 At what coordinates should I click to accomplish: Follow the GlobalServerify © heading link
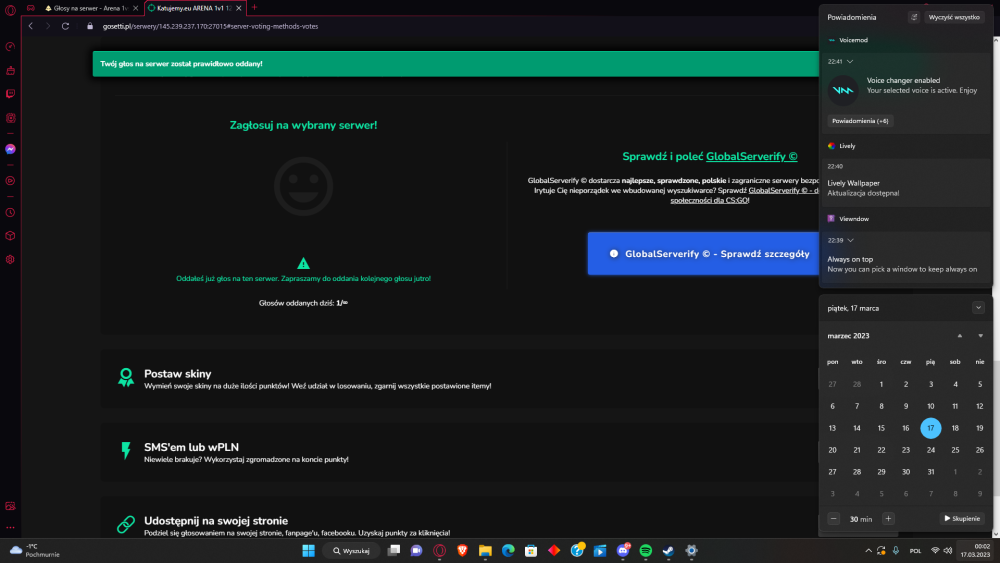click(751, 157)
